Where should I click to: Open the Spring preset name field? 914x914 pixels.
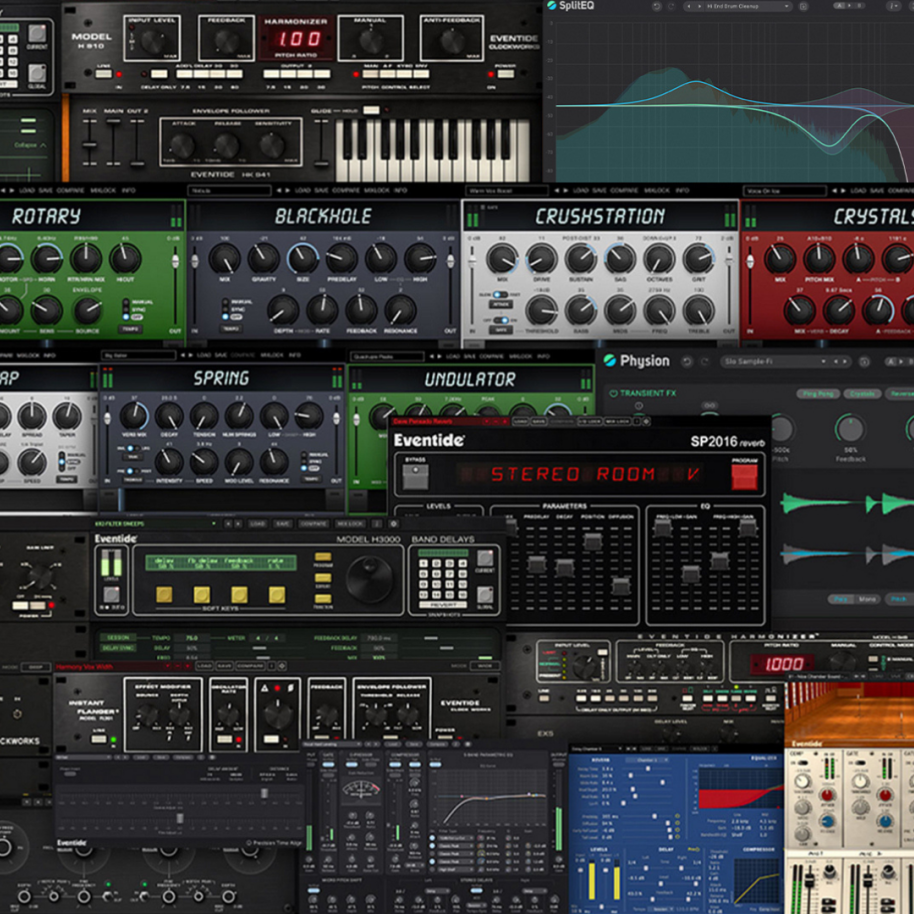coord(139,355)
